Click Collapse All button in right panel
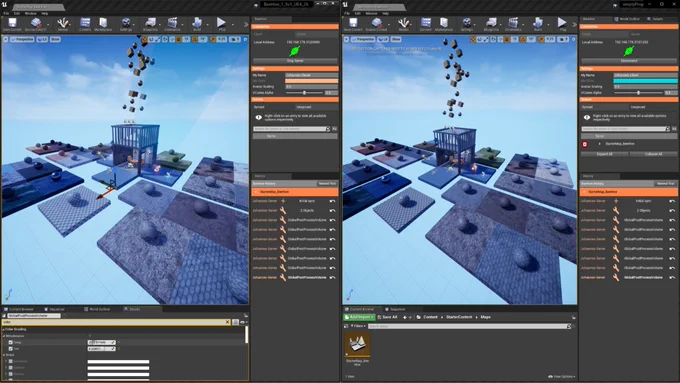Image resolution: width=680 pixels, height=383 pixels. click(653, 154)
